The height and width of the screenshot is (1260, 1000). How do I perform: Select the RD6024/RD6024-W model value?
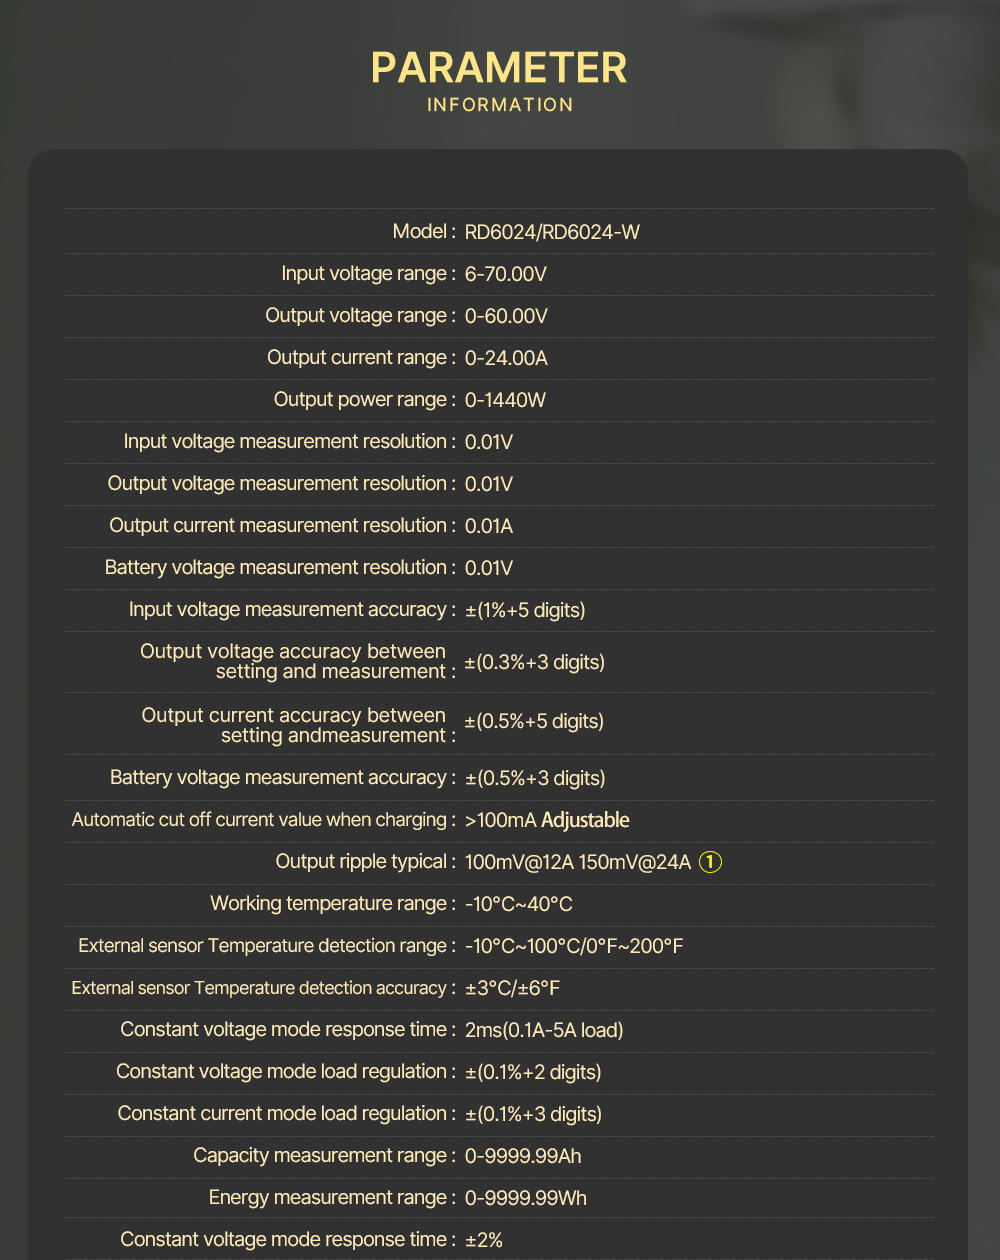pos(552,232)
